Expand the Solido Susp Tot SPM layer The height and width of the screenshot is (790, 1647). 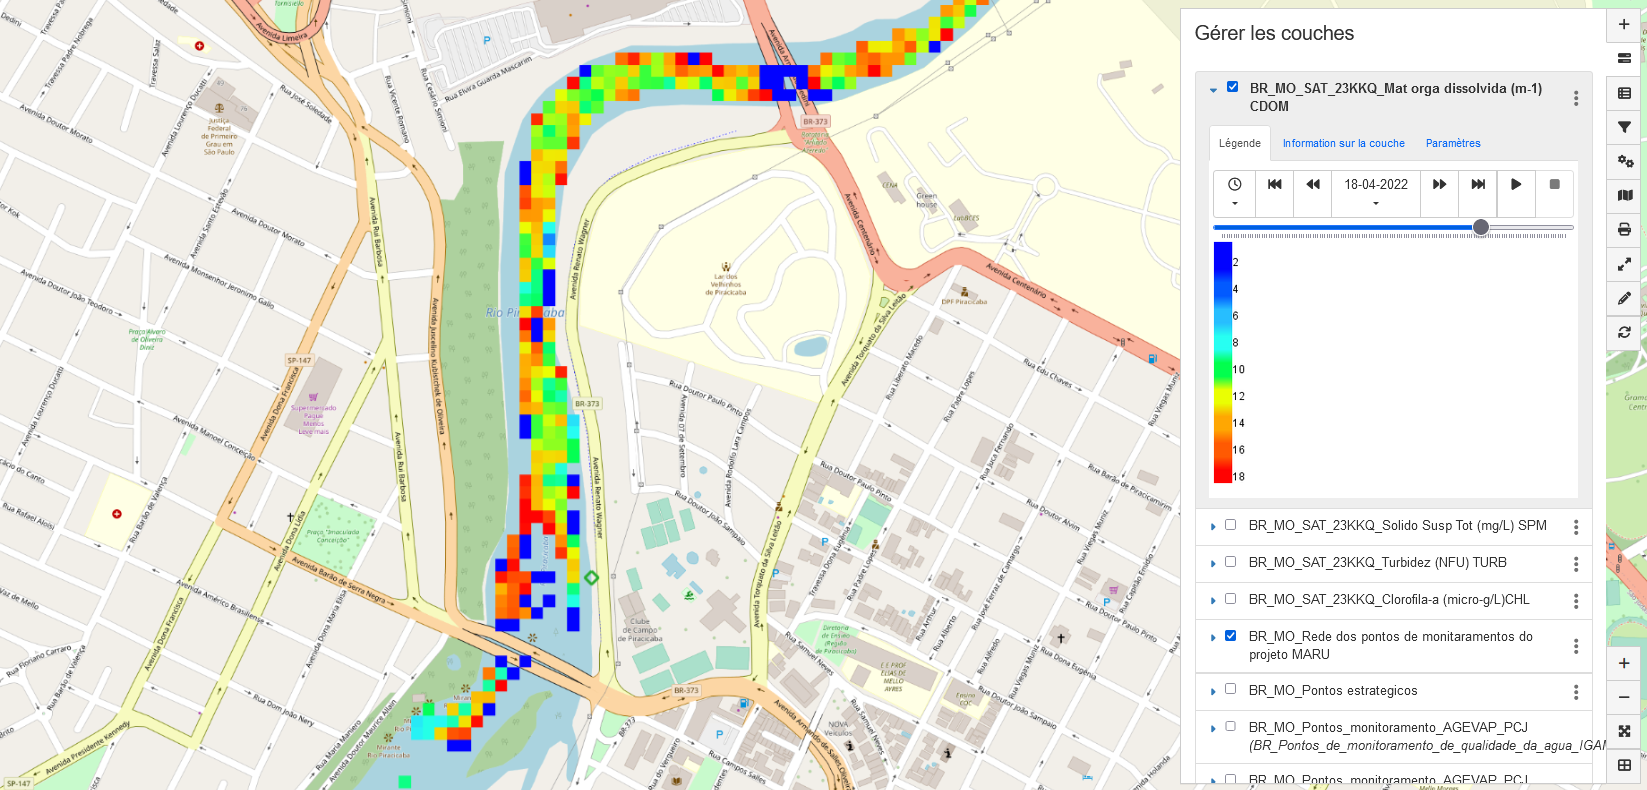[1213, 526]
